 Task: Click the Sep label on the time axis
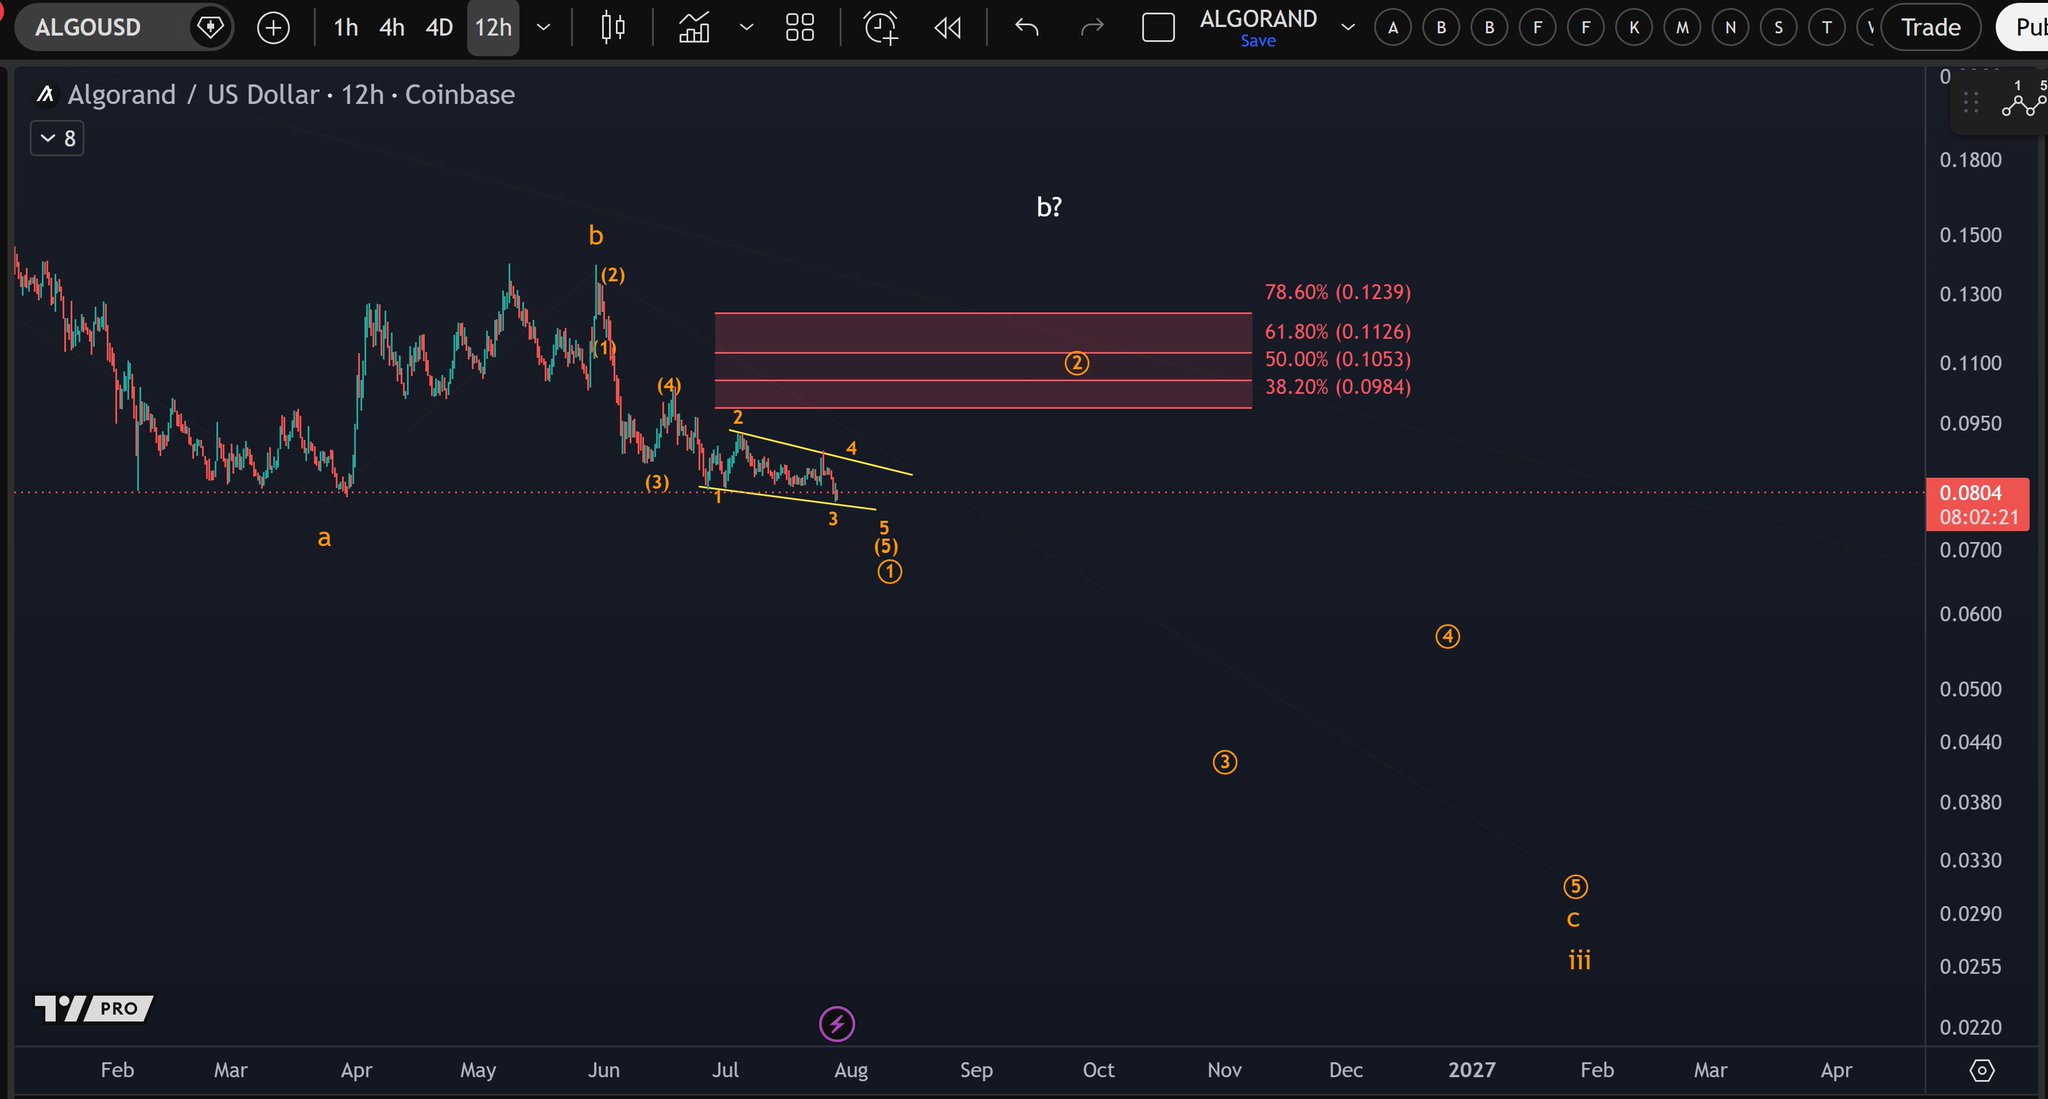(976, 1070)
